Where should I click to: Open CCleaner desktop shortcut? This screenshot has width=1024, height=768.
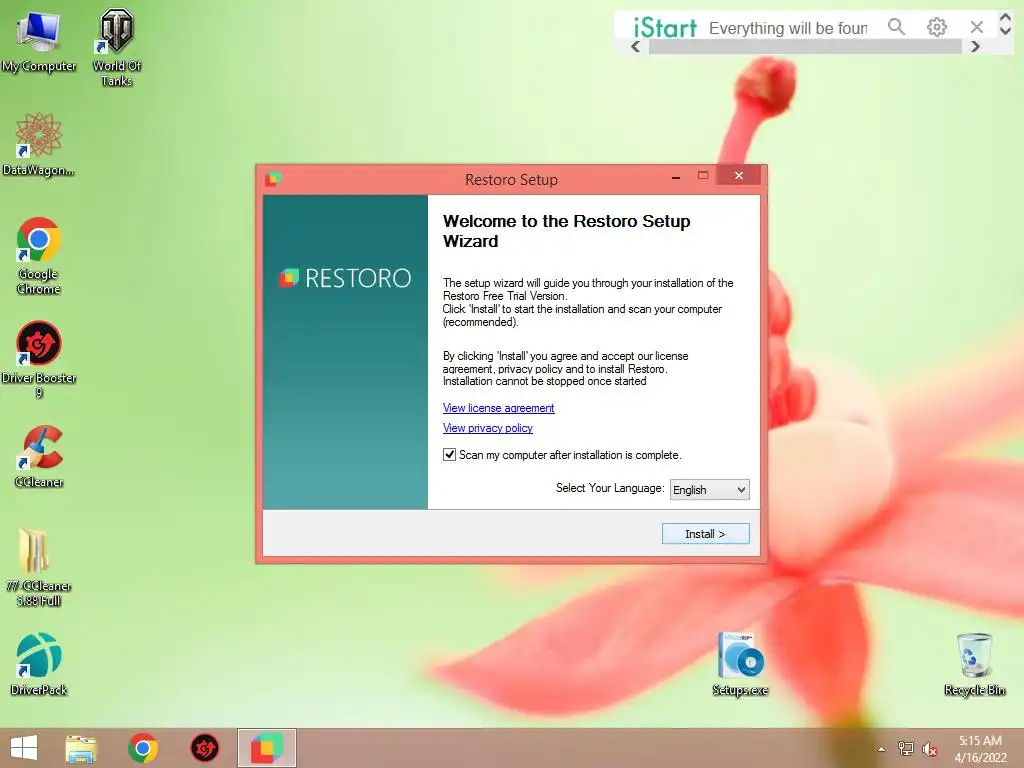(39, 456)
